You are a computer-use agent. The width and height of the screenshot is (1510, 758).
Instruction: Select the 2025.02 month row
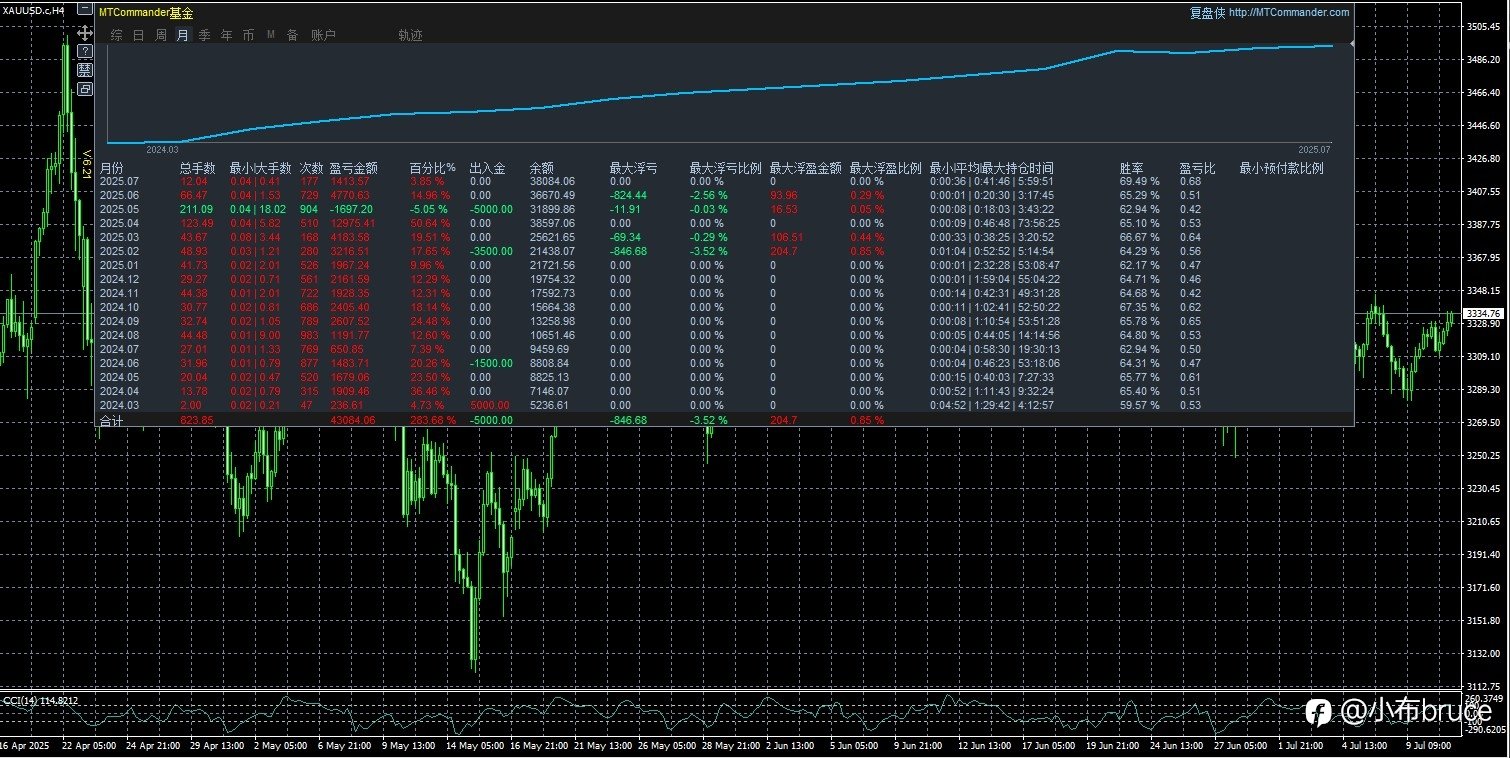725,251
